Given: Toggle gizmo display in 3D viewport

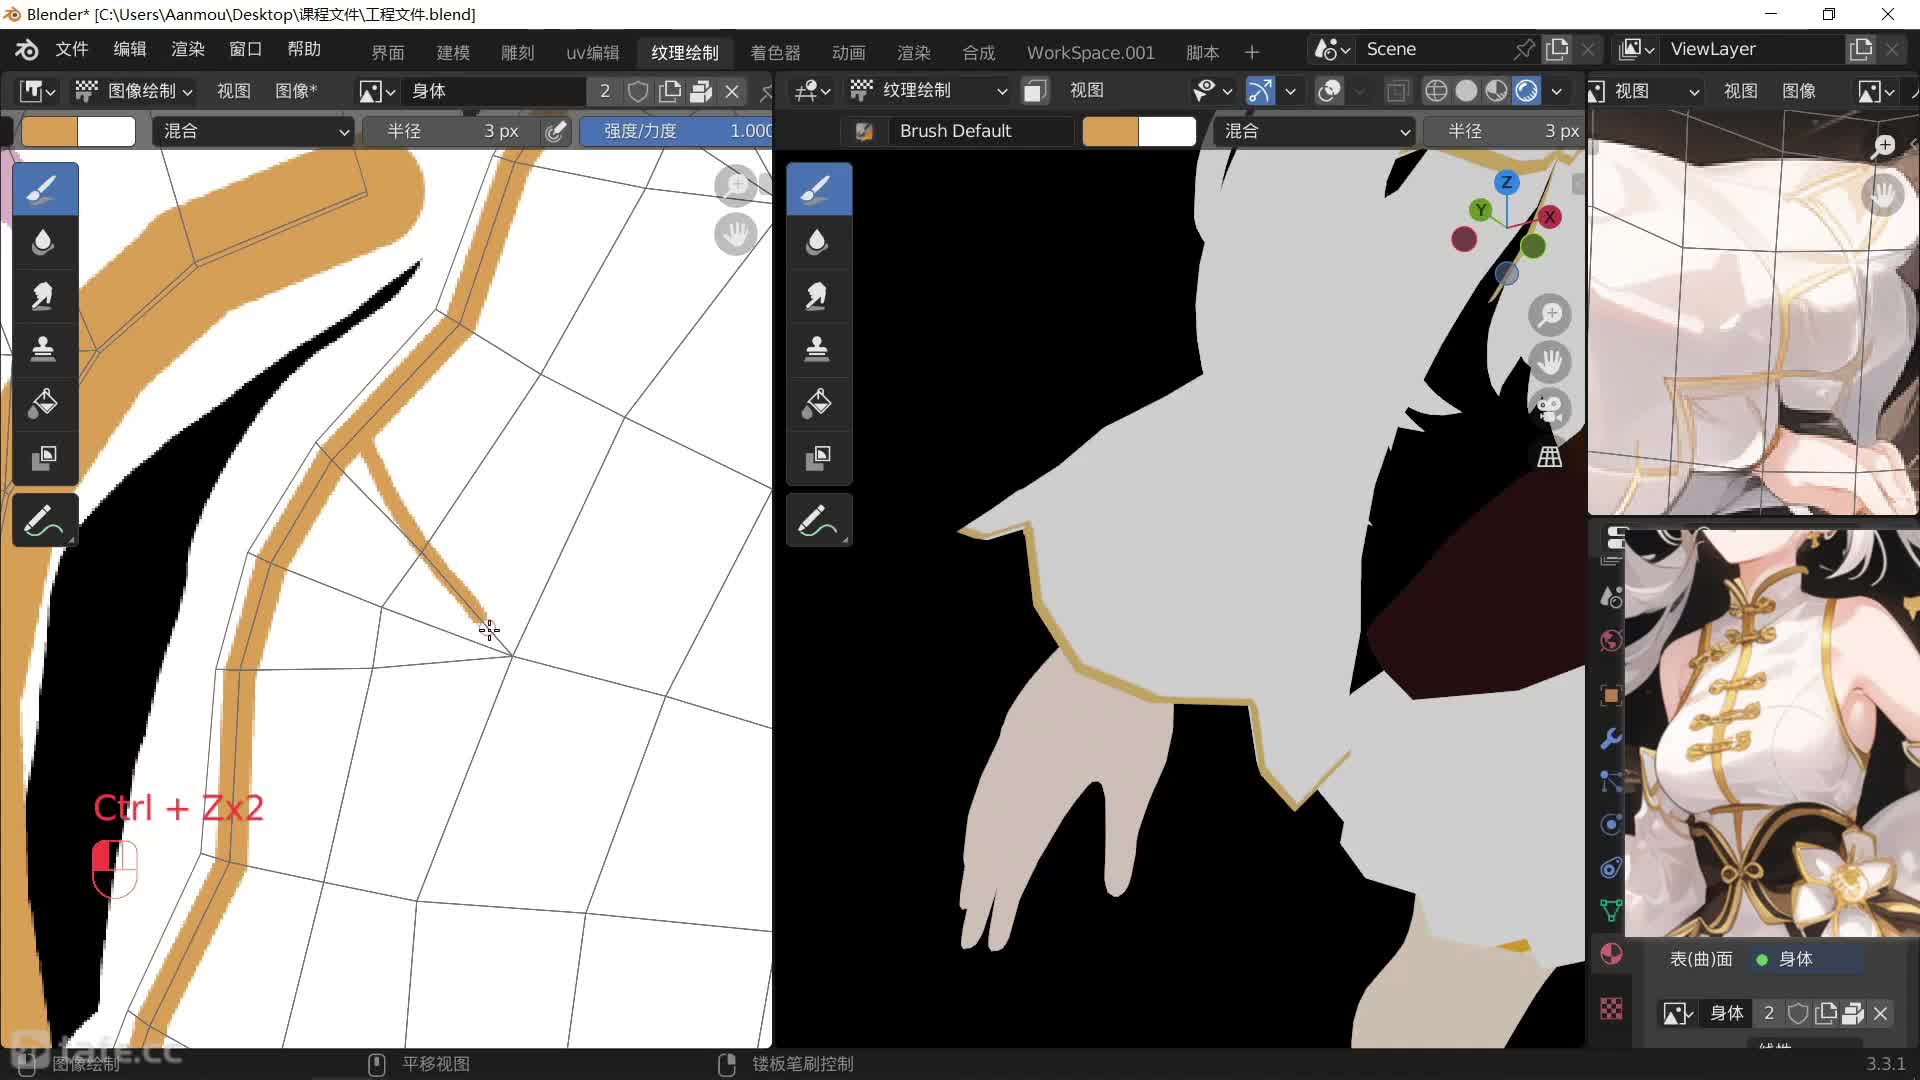Looking at the screenshot, I should pyautogui.click(x=1260, y=91).
